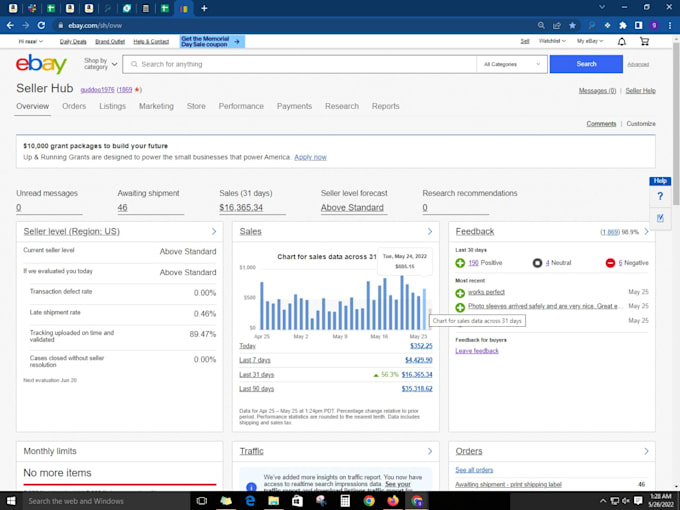Open the All Categories dropdown
This screenshot has width=680, height=510.
tap(512, 64)
